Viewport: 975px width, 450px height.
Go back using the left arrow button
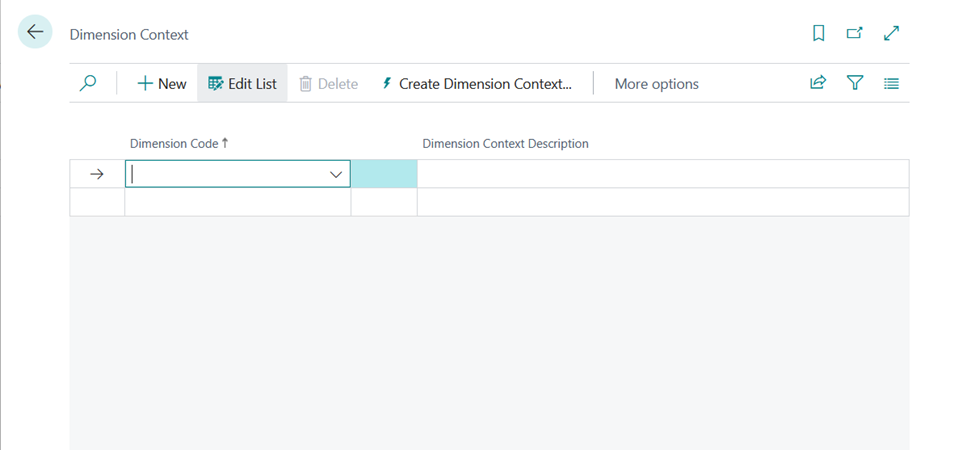35,33
